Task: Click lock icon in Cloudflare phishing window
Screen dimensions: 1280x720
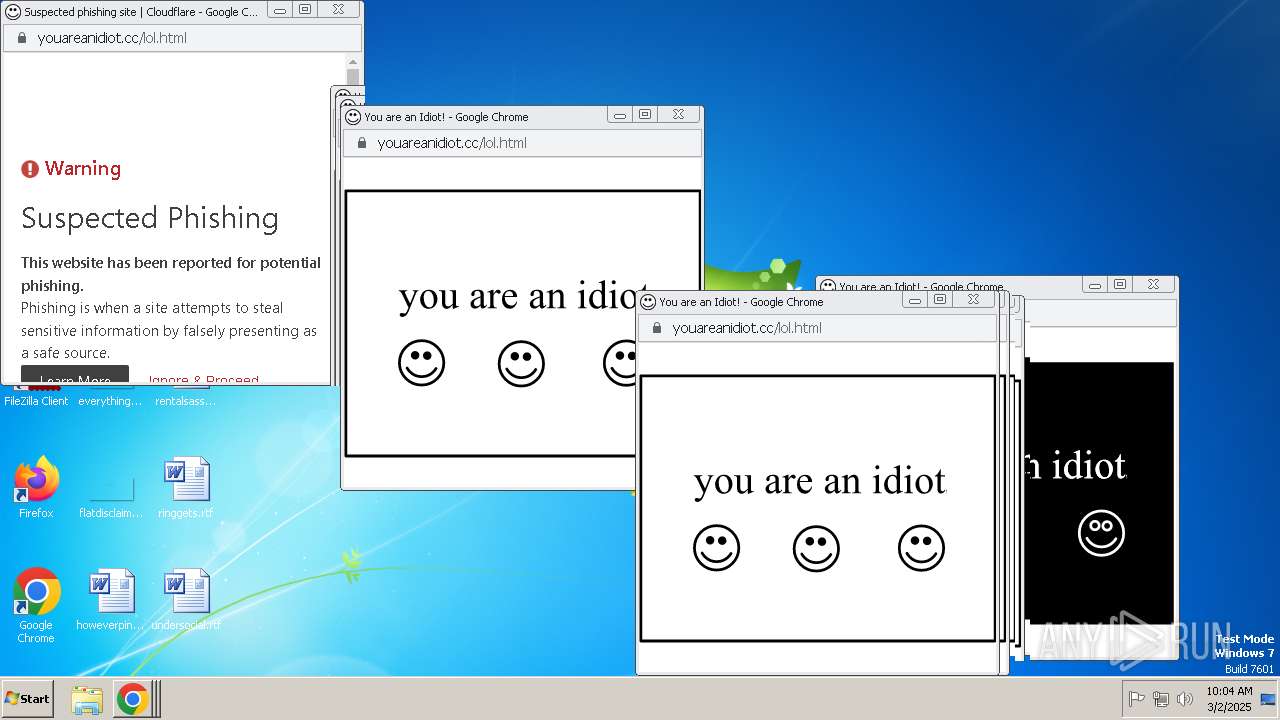Action: [22, 38]
